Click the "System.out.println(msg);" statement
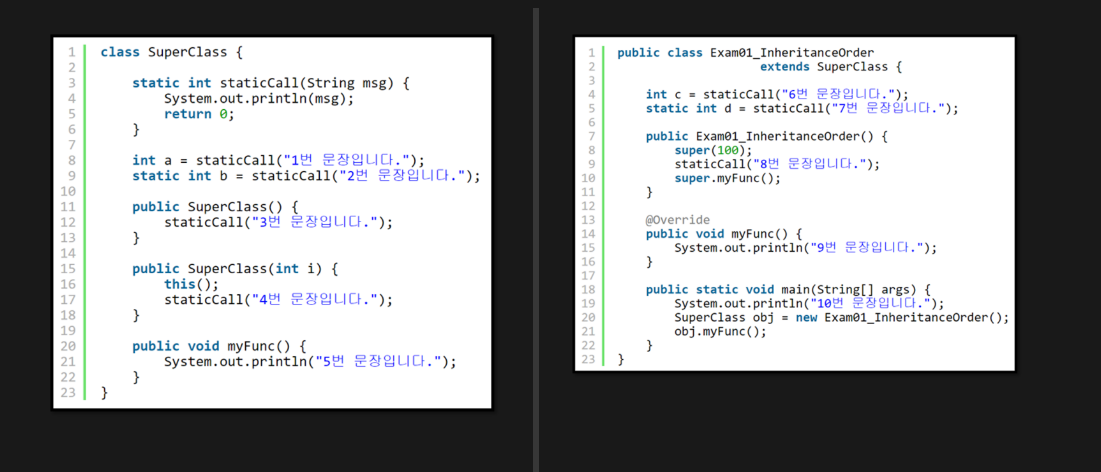Image resolution: width=1101 pixels, height=472 pixels. click(259, 98)
